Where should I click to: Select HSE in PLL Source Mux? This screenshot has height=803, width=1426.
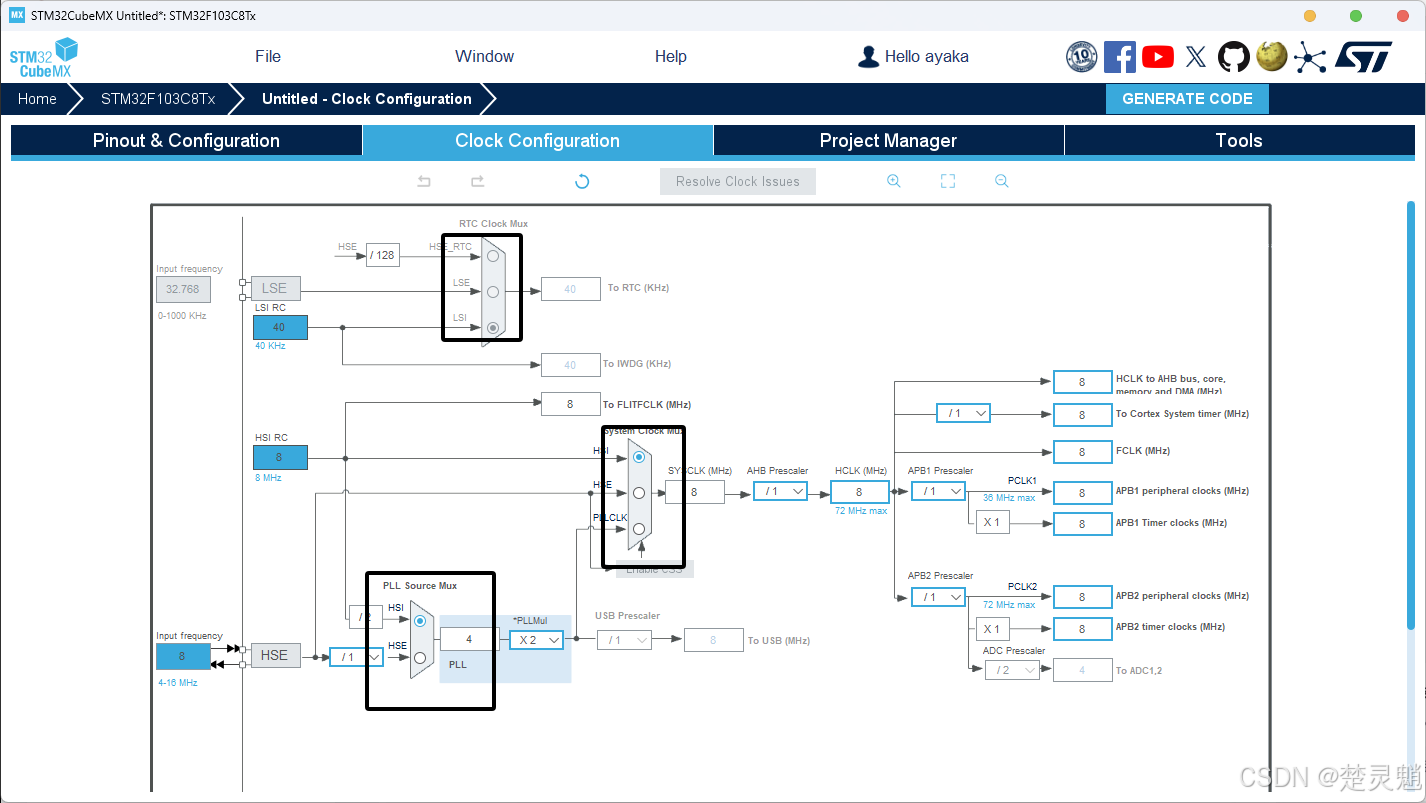(420, 658)
